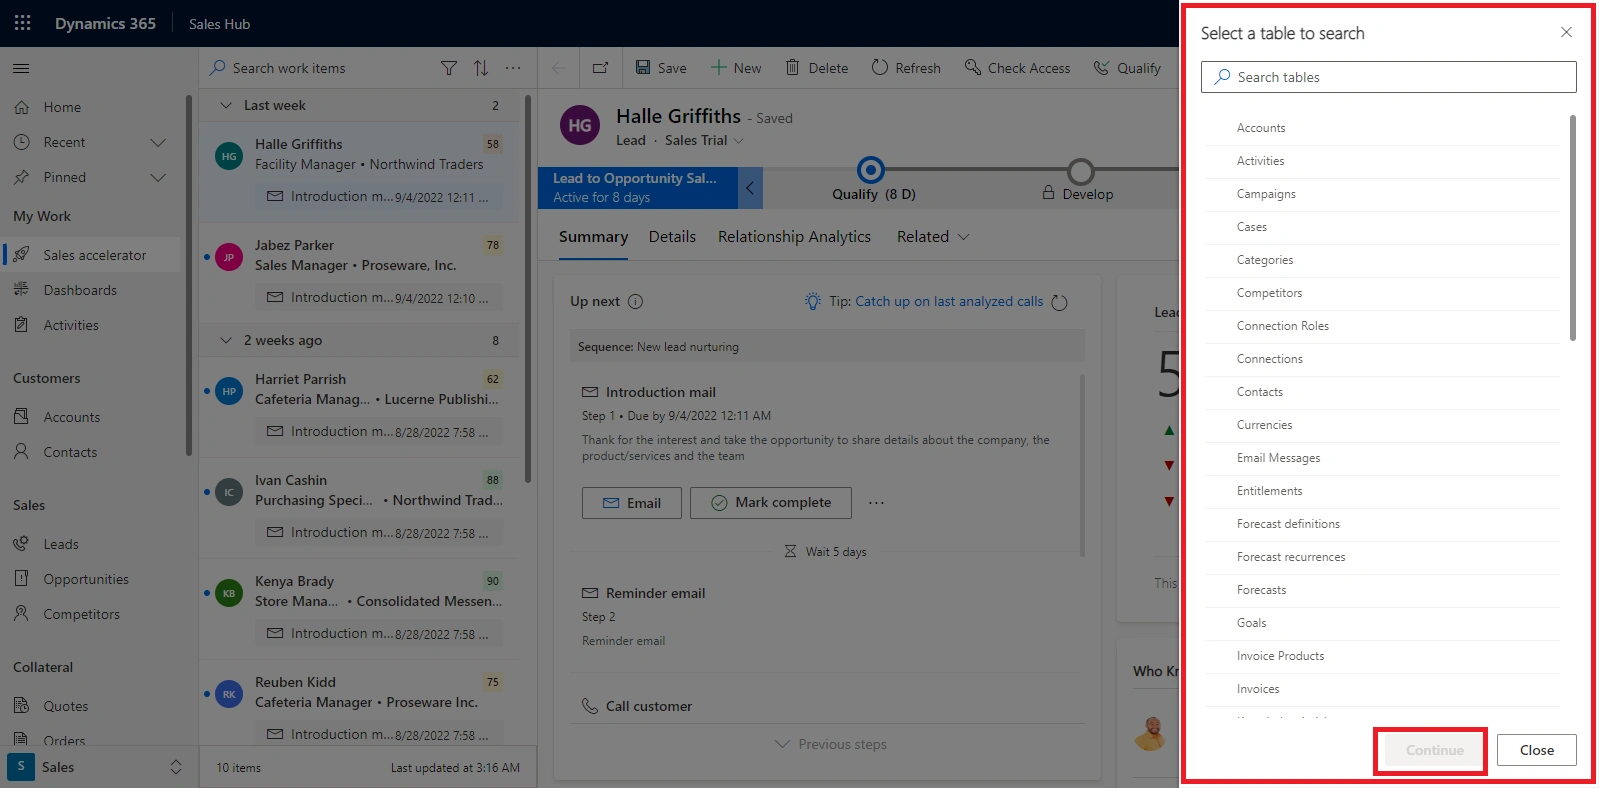The width and height of the screenshot is (1599, 788).
Task: Open work list more options ellipsis
Action: [x=513, y=68]
